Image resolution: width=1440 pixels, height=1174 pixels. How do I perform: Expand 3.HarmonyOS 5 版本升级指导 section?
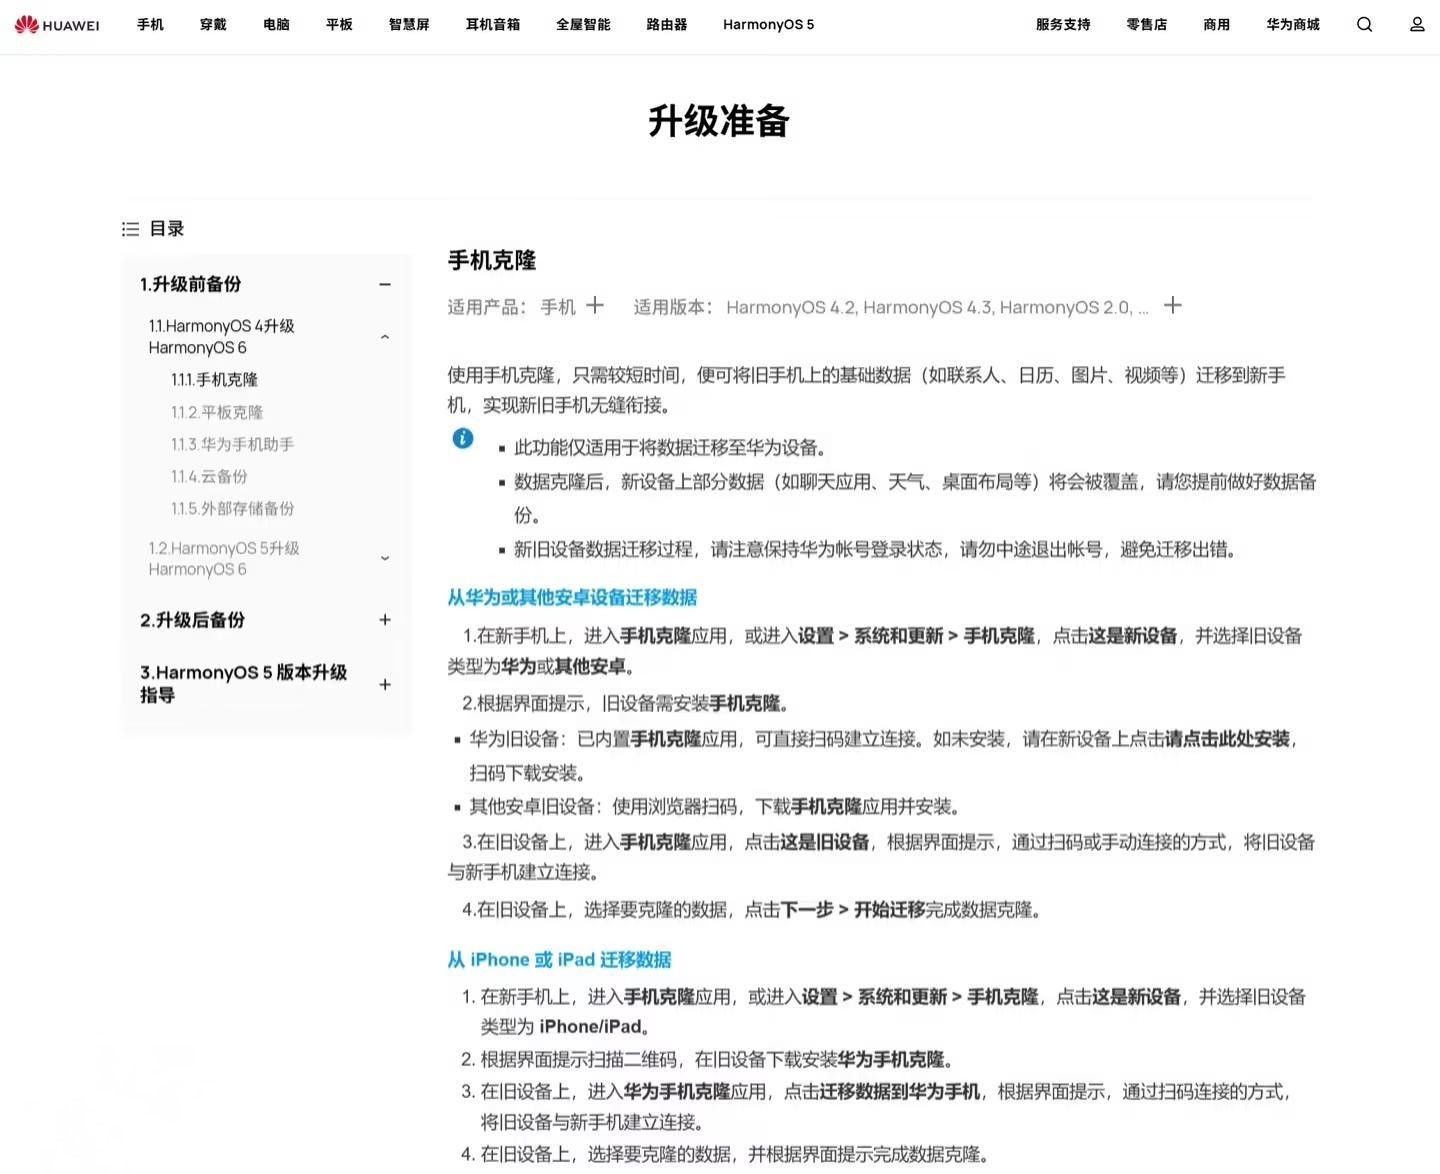click(385, 684)
